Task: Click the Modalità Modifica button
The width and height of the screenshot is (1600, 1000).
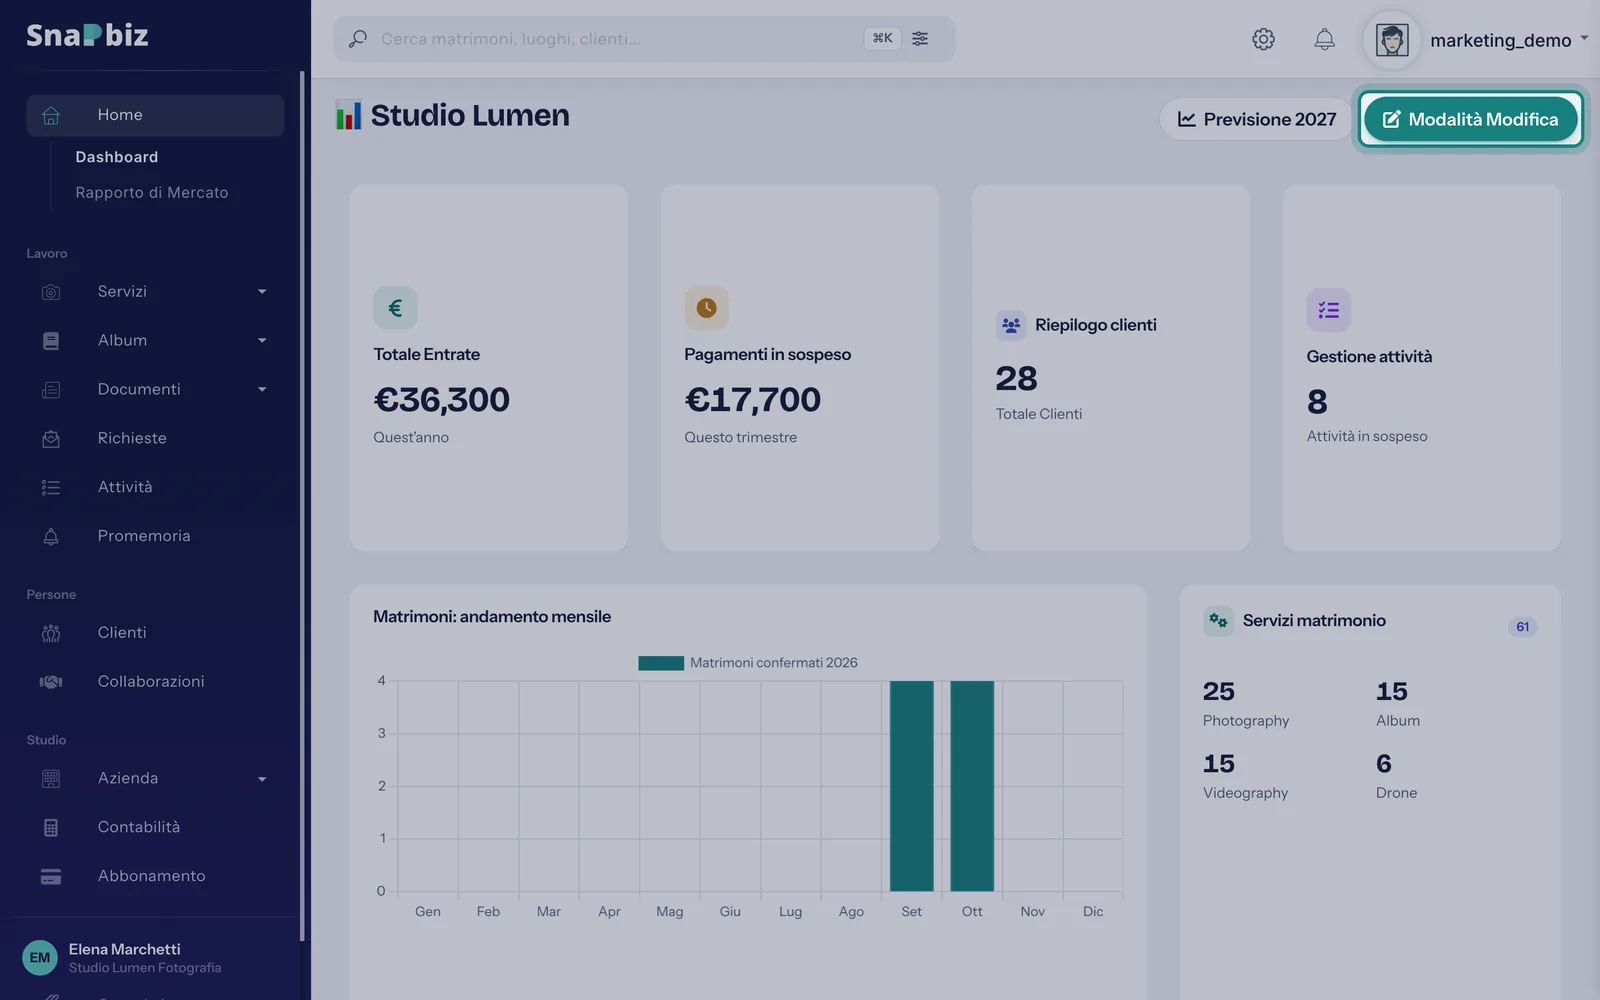Action: (x=1470, y=119)
